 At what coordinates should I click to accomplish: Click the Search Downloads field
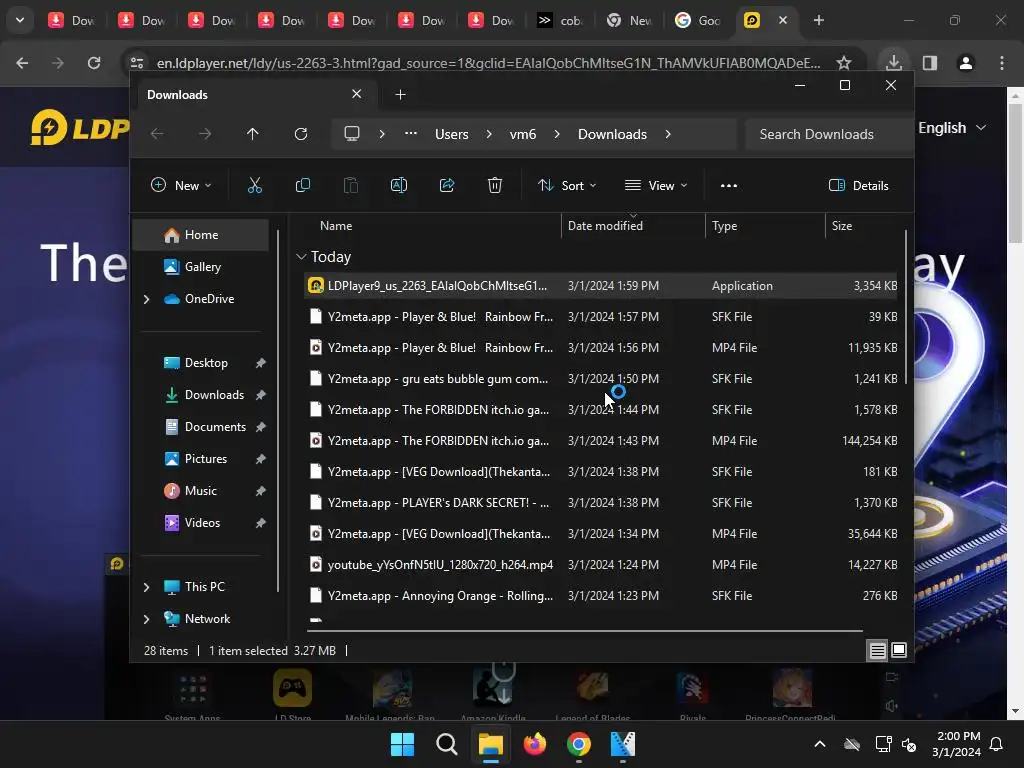828,134
